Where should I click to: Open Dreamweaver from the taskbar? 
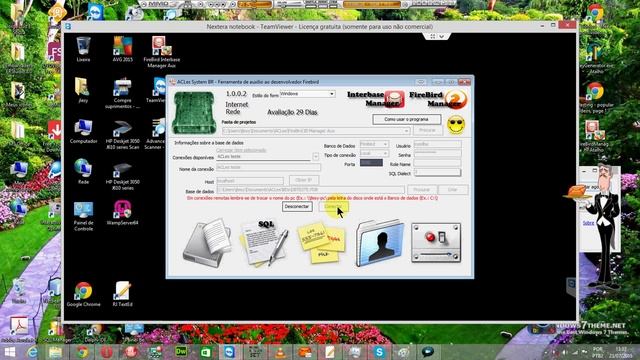point(181,352)
